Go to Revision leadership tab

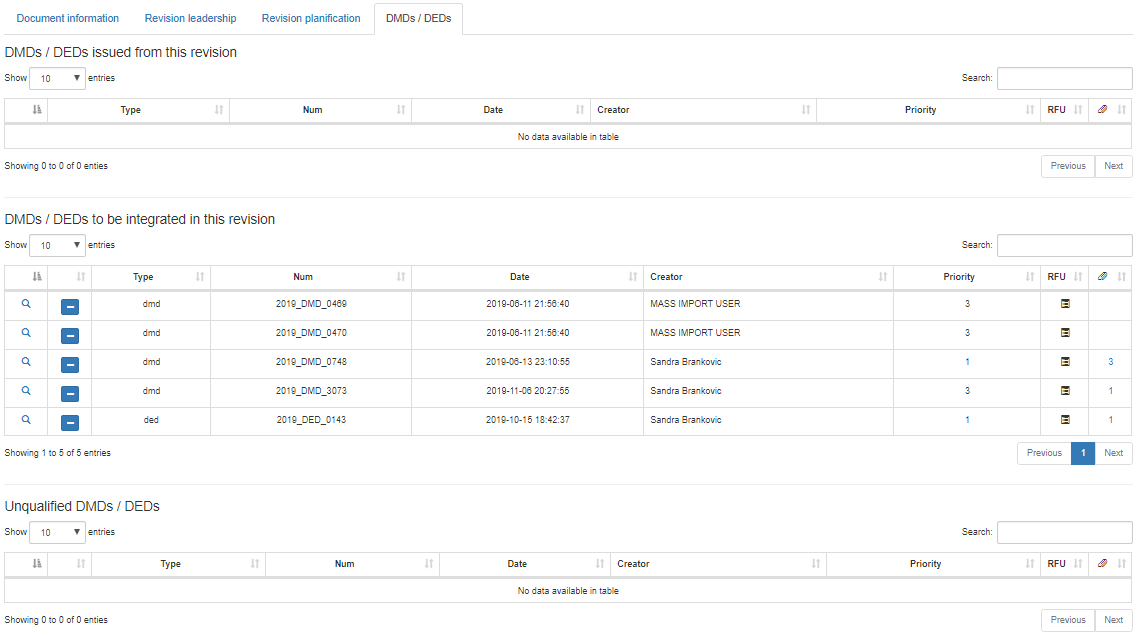click(190, 19)
